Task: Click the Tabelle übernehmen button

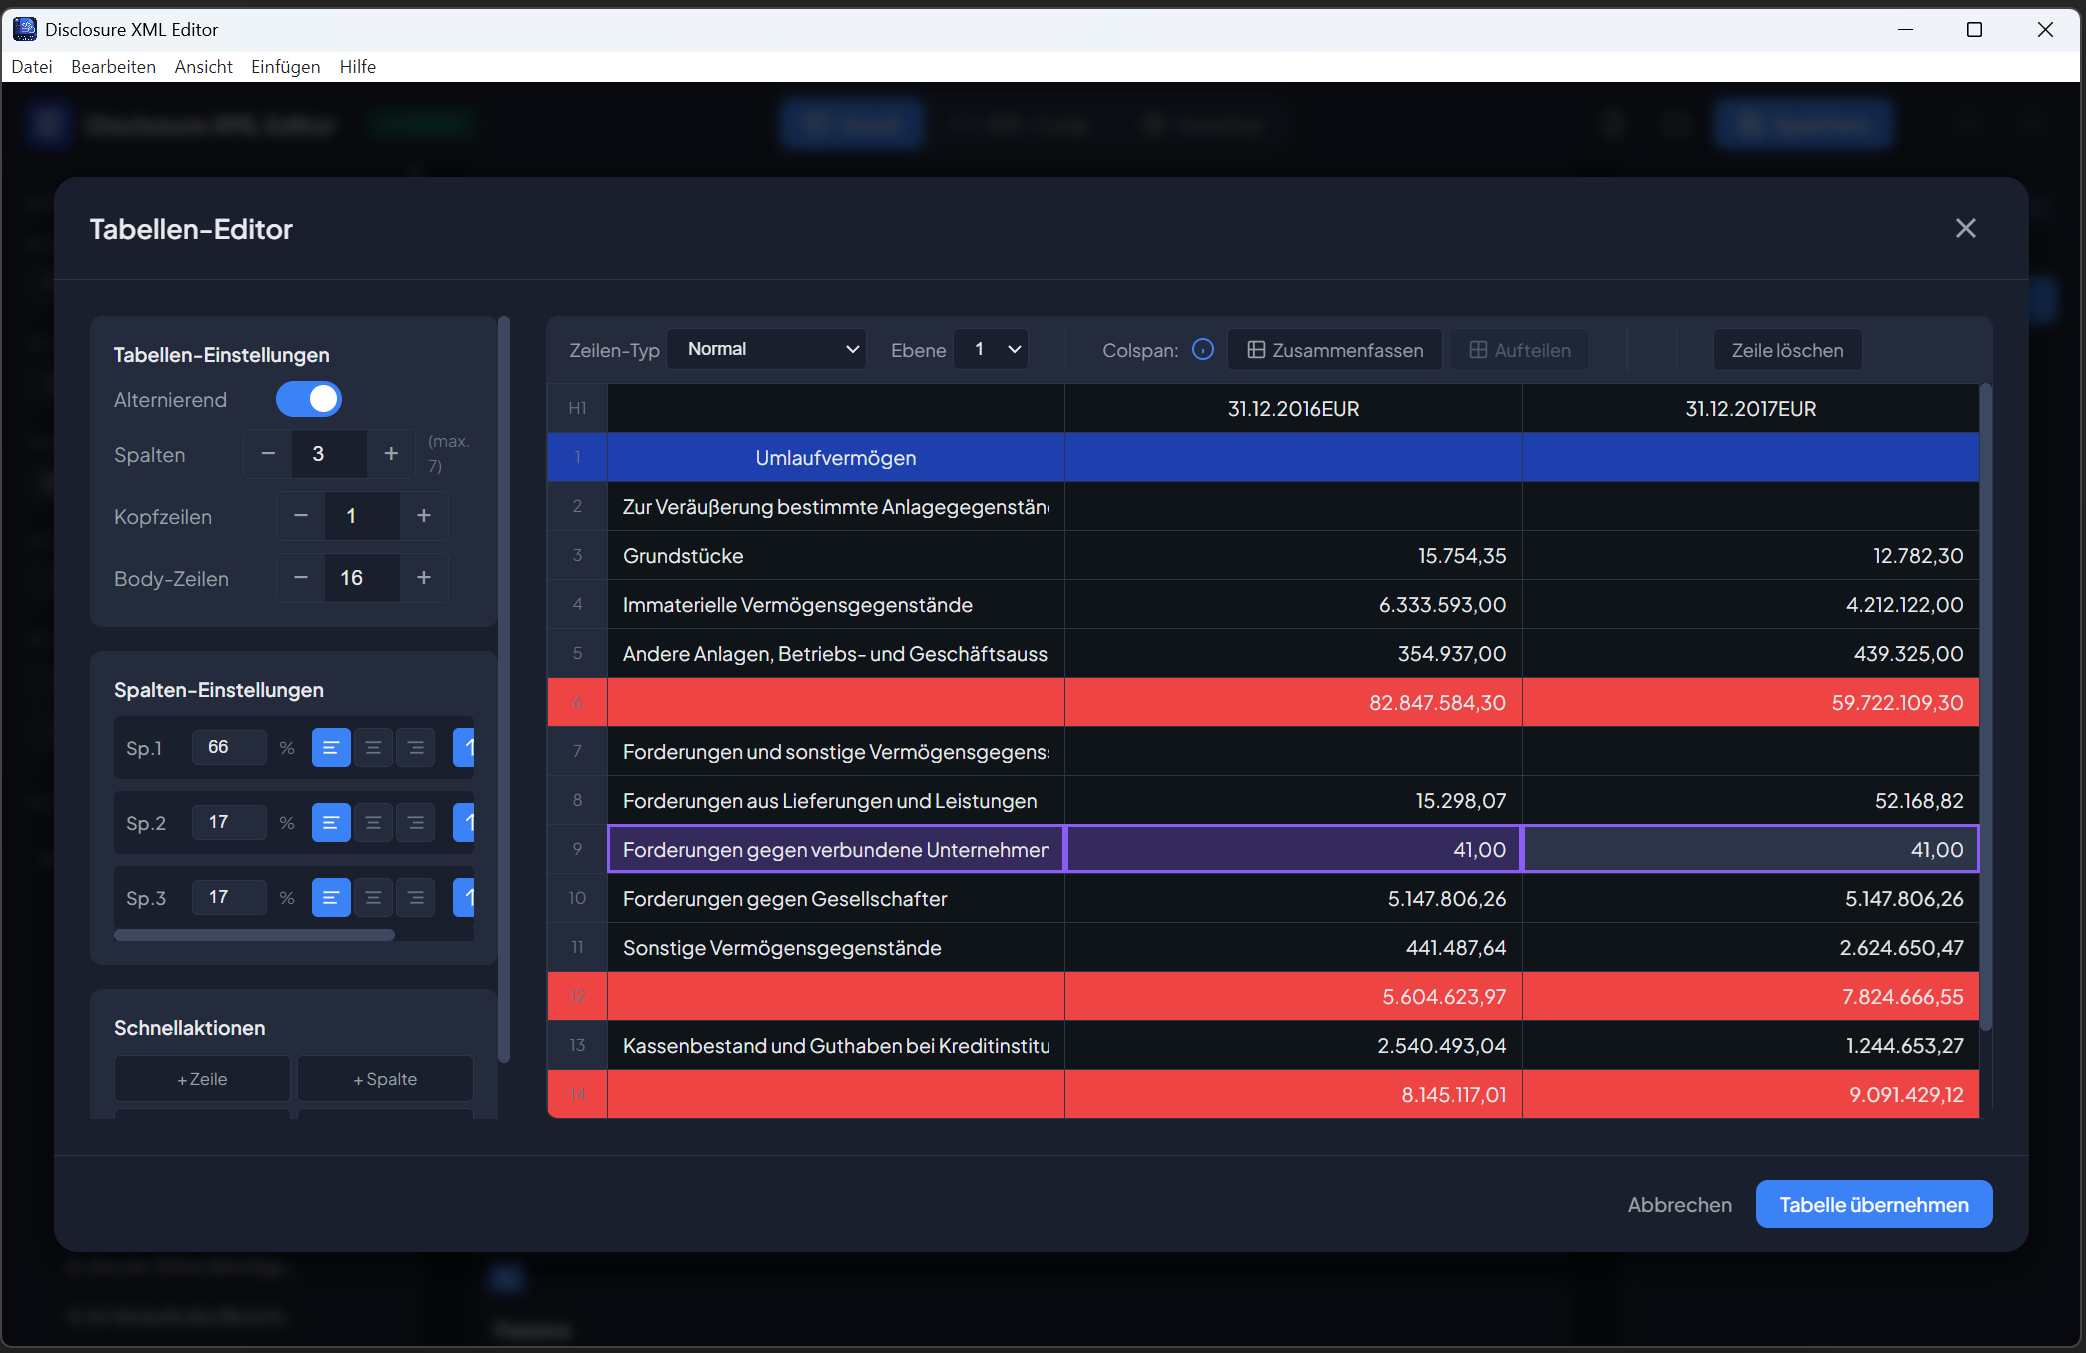Action: pos(1873,1204)
